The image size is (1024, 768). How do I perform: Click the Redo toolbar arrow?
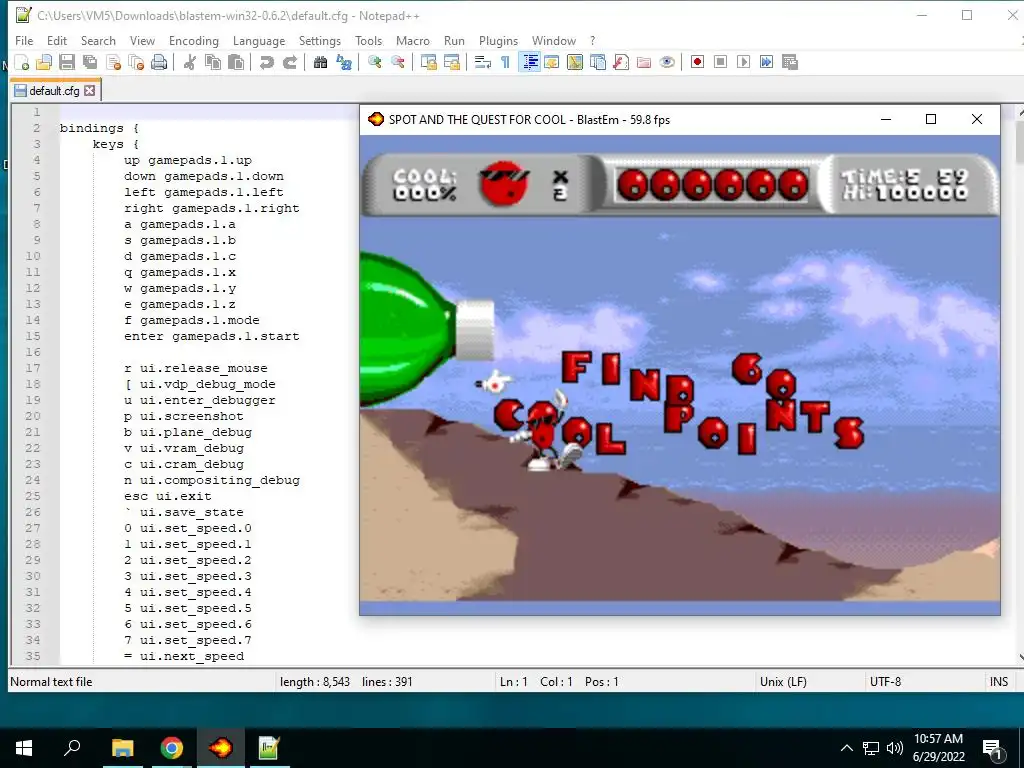point(290,63)
